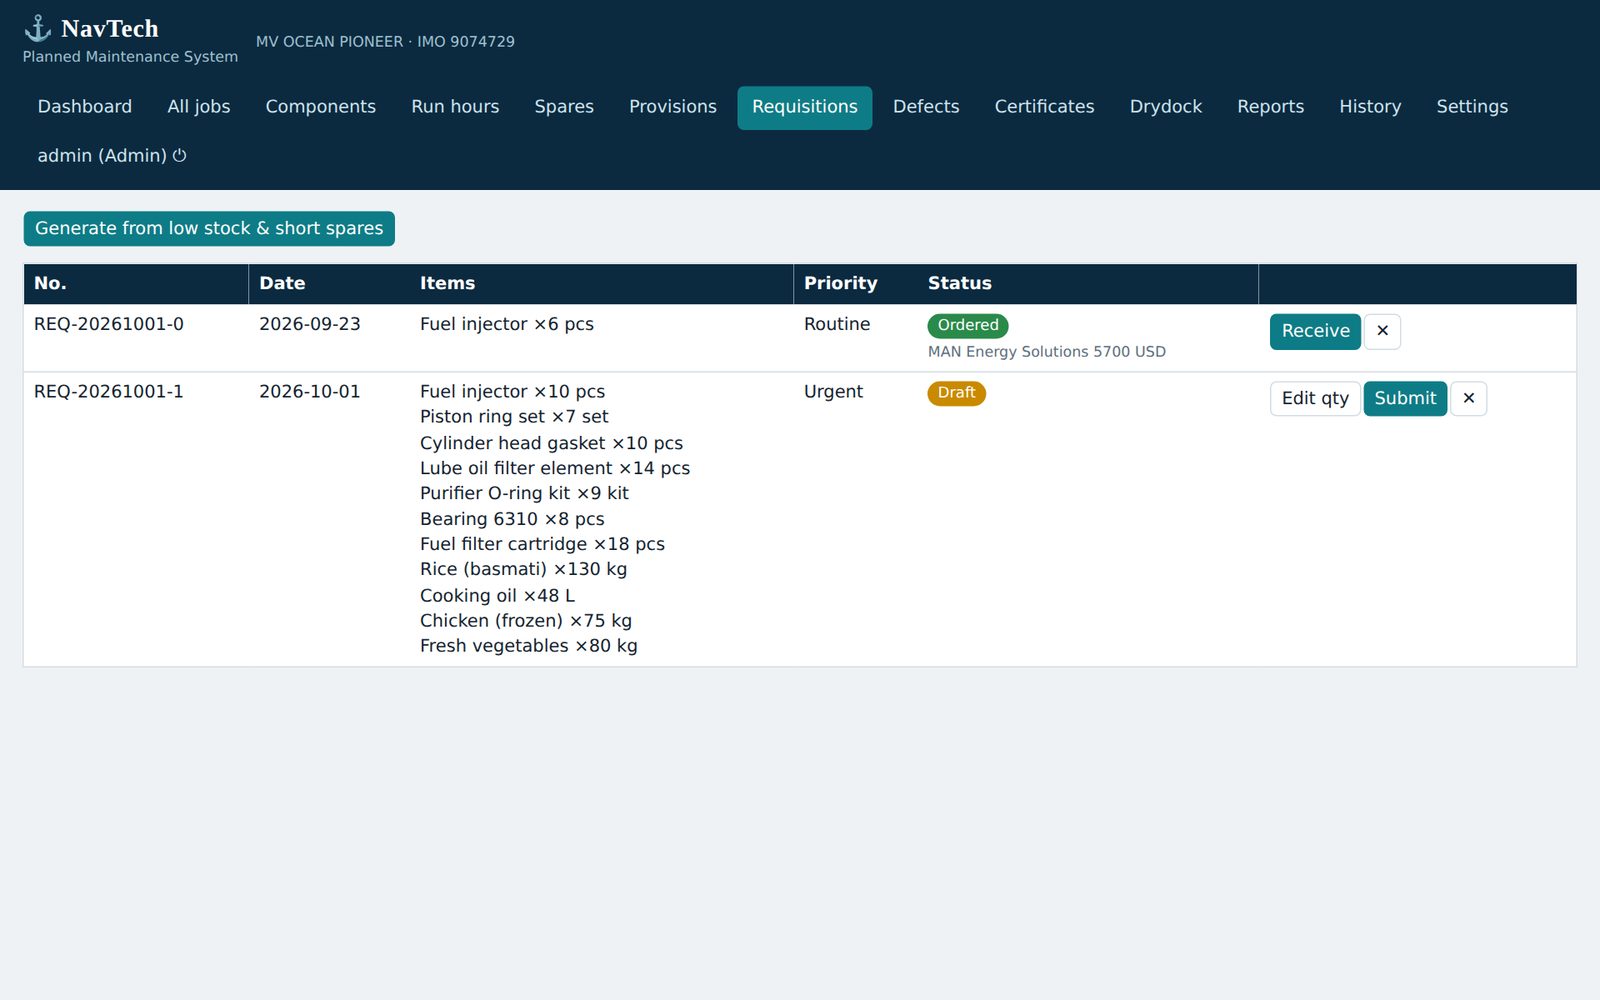Open the Spares page
The width and height of the screenshot is (1600, 1000).
(x=564, y=107)
